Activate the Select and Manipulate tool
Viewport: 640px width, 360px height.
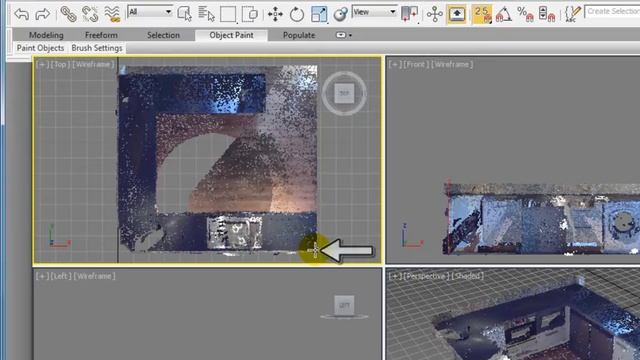[x=435, y=14]
